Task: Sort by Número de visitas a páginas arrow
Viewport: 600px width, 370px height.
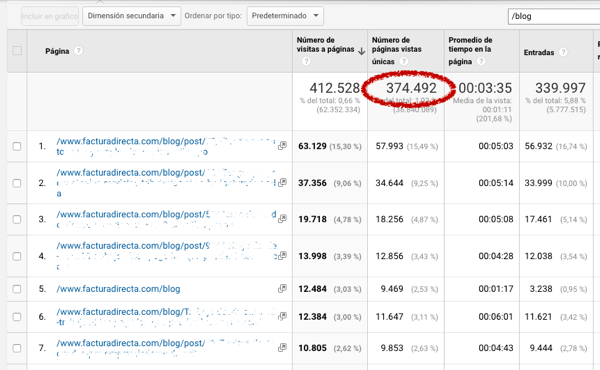Action: [361, 51]
